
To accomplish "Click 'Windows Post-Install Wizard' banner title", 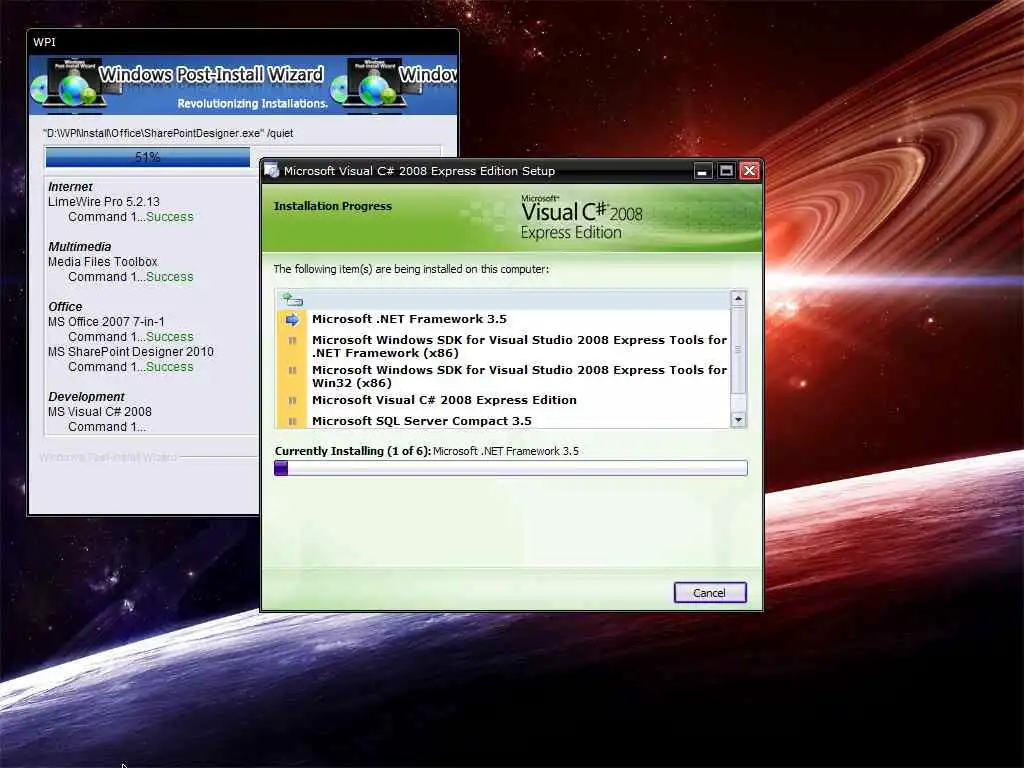I will [x=211, y=74].
